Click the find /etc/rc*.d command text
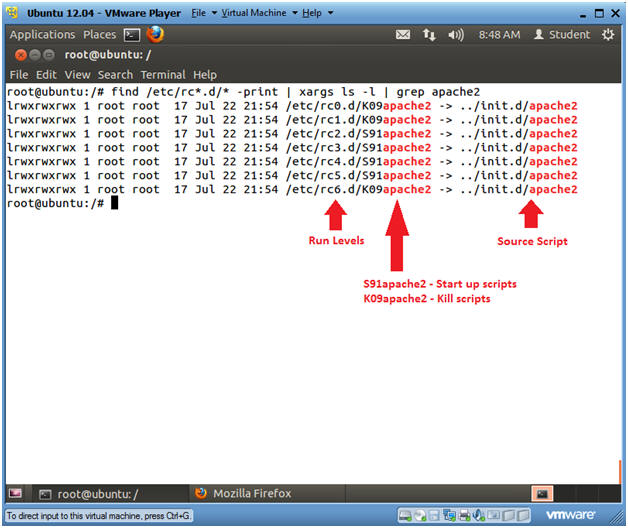The image size is (628, 528). pos(296,92)
